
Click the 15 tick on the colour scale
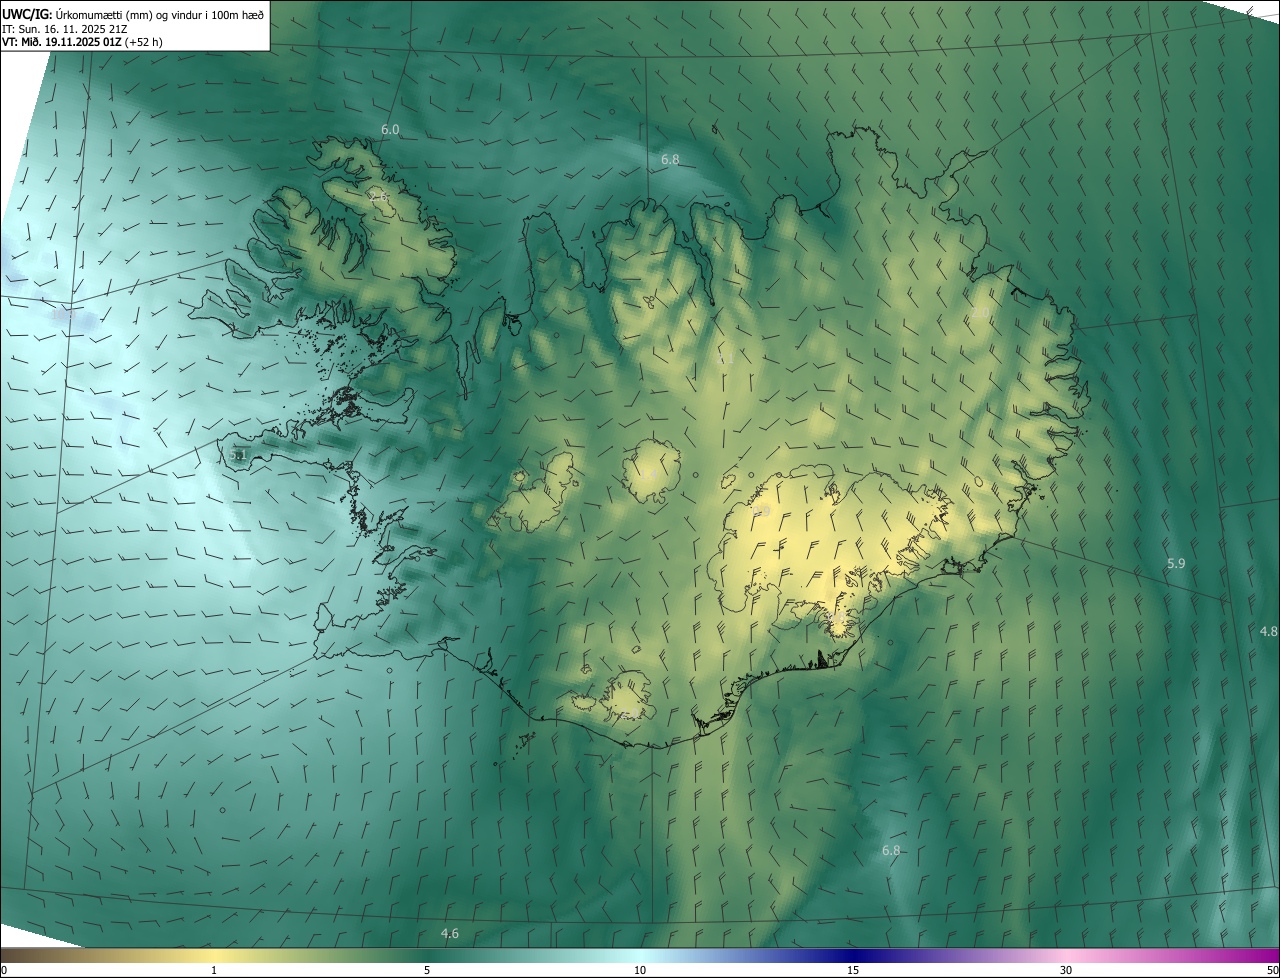tap(853, 970)
